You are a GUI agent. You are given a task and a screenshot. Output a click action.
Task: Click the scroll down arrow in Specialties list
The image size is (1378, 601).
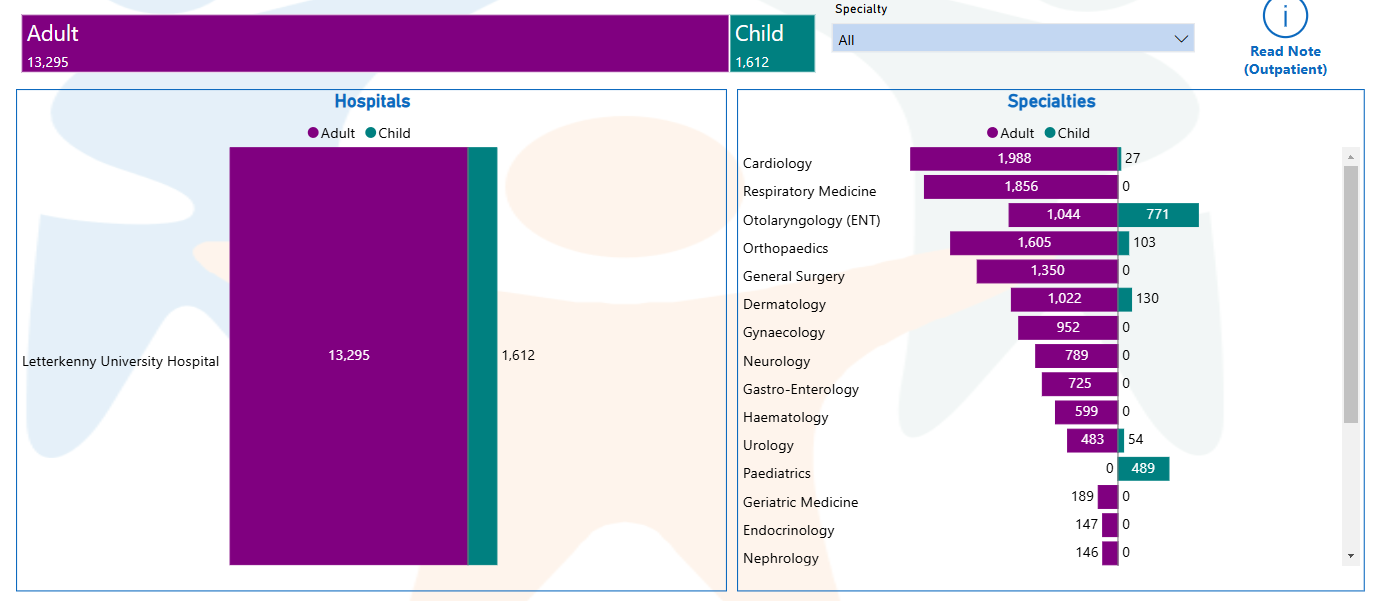[x=1351, y=555]
